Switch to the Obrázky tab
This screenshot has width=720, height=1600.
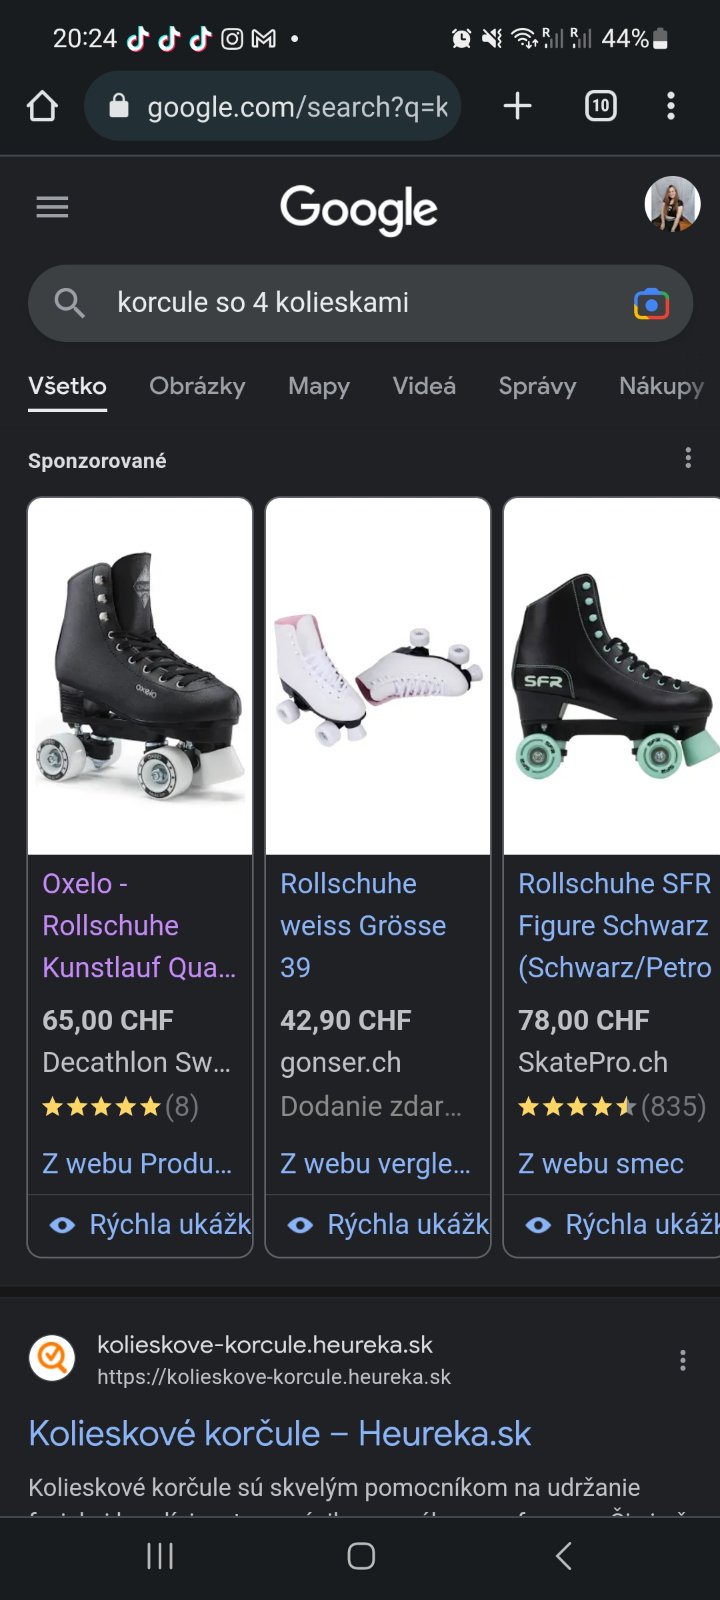tap(197, 386)
